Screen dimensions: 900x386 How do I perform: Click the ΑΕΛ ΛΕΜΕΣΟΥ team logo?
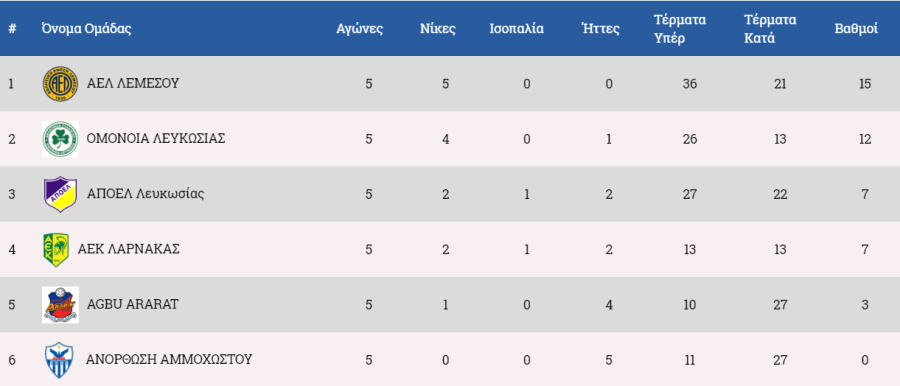click(60, 84)
